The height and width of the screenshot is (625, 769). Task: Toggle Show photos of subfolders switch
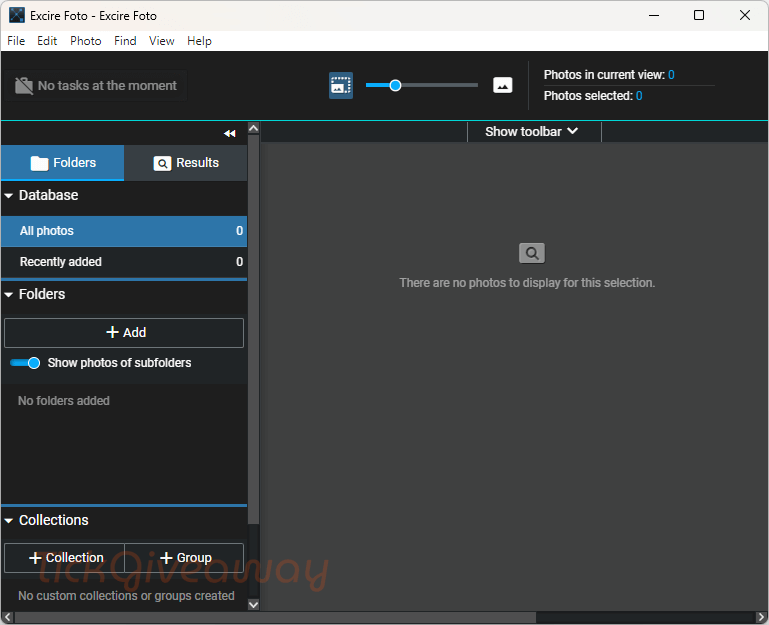pyautogui.click(x=25, y=363)
